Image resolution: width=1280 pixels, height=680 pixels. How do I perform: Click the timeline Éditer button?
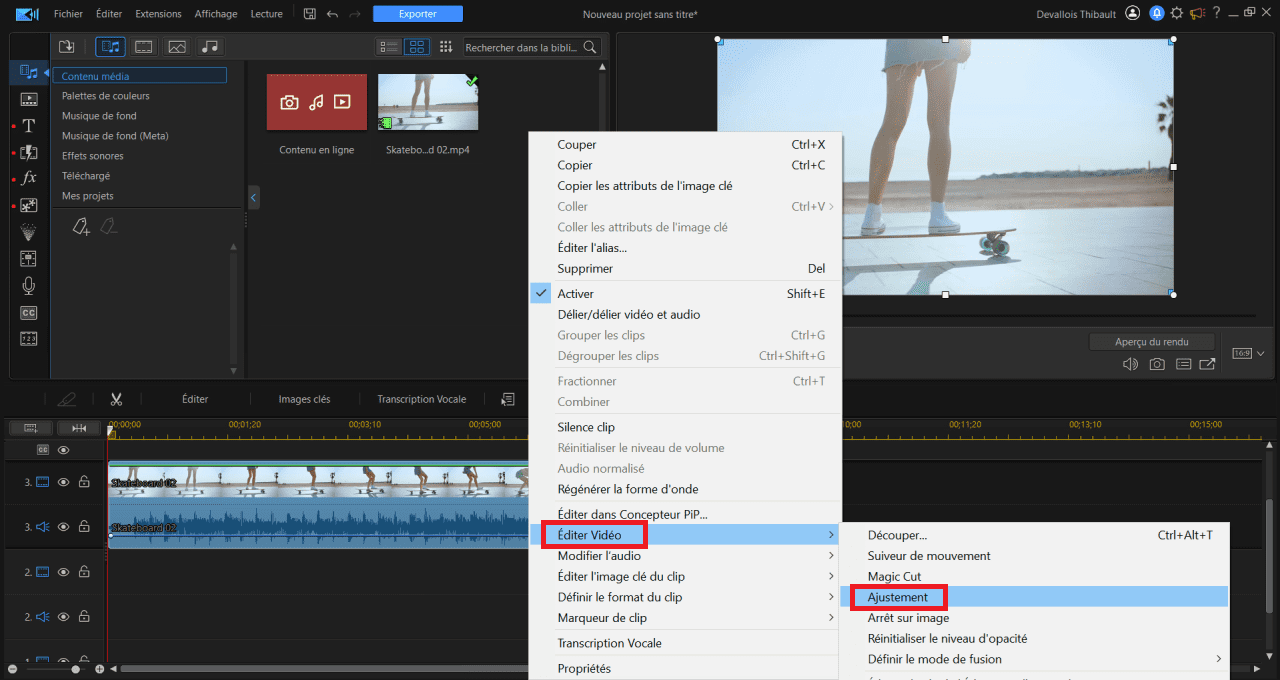[x=195, y=399]
